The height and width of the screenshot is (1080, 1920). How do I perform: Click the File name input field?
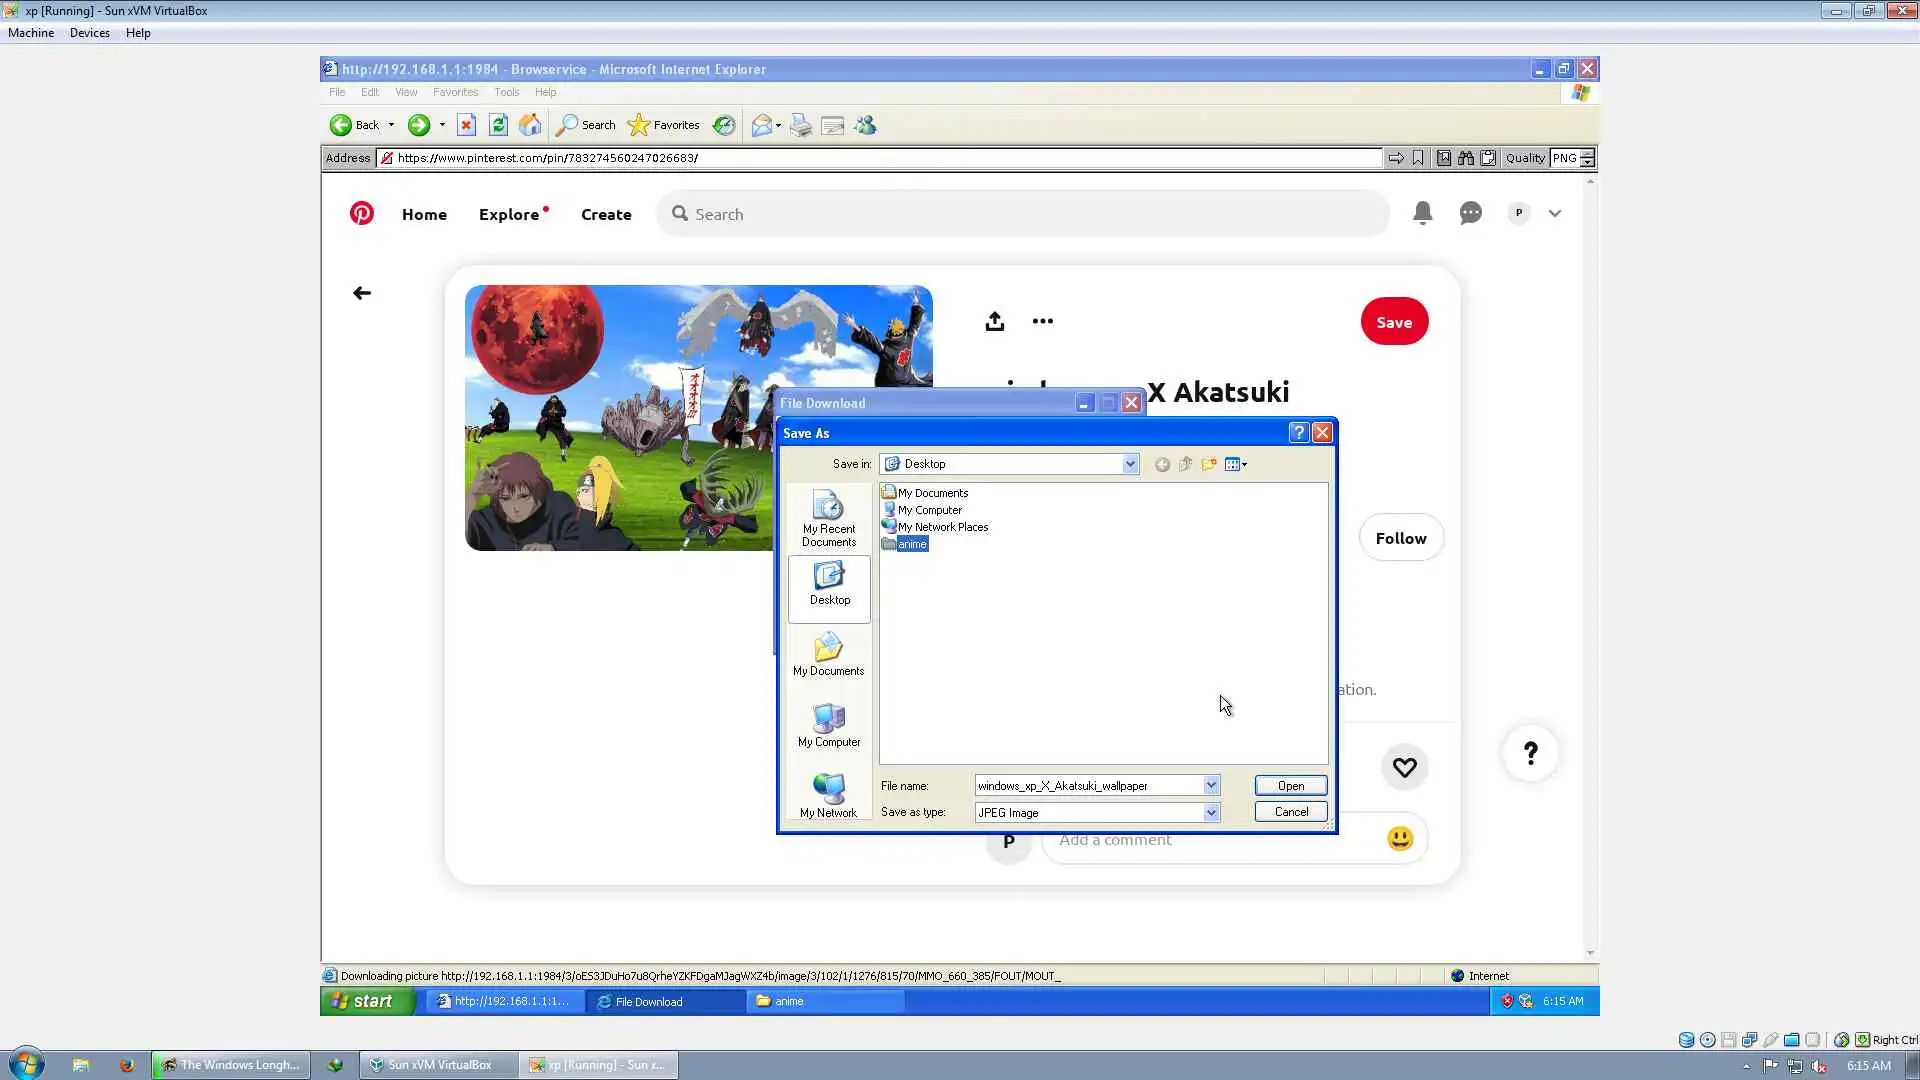(x=1088, y=786)
